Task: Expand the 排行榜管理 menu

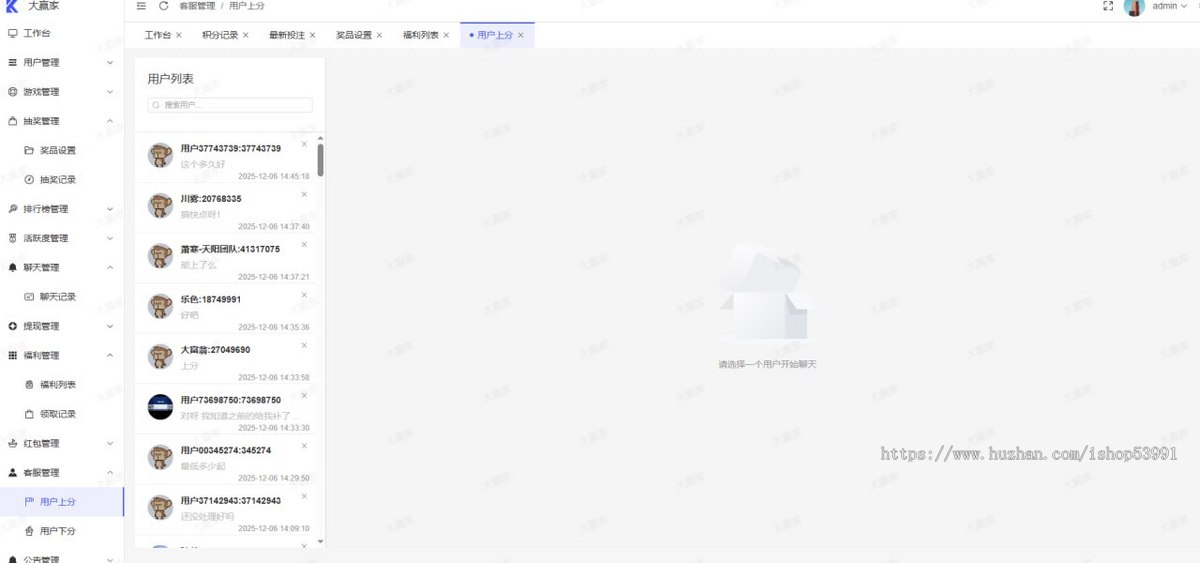Action: pyautogui.click(x=62, y=209)
